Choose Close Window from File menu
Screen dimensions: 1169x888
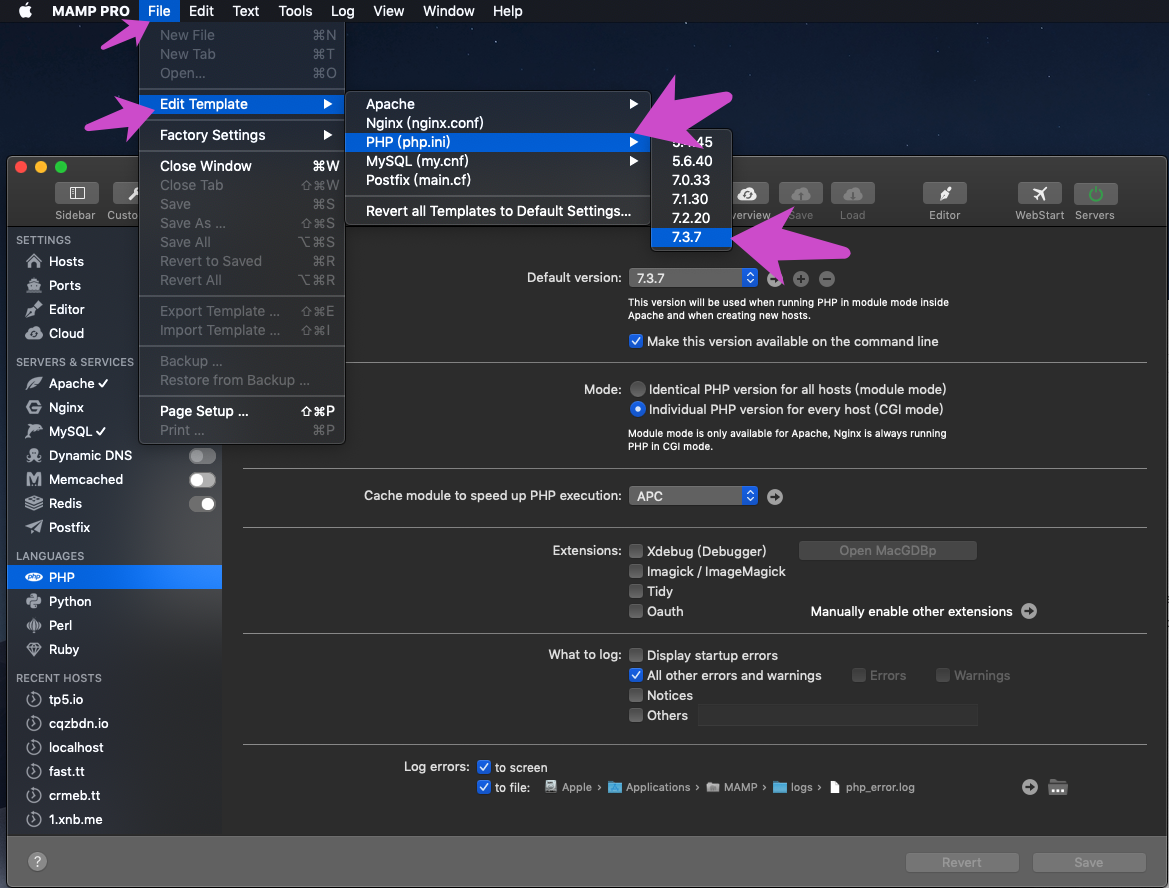[242, 166]
